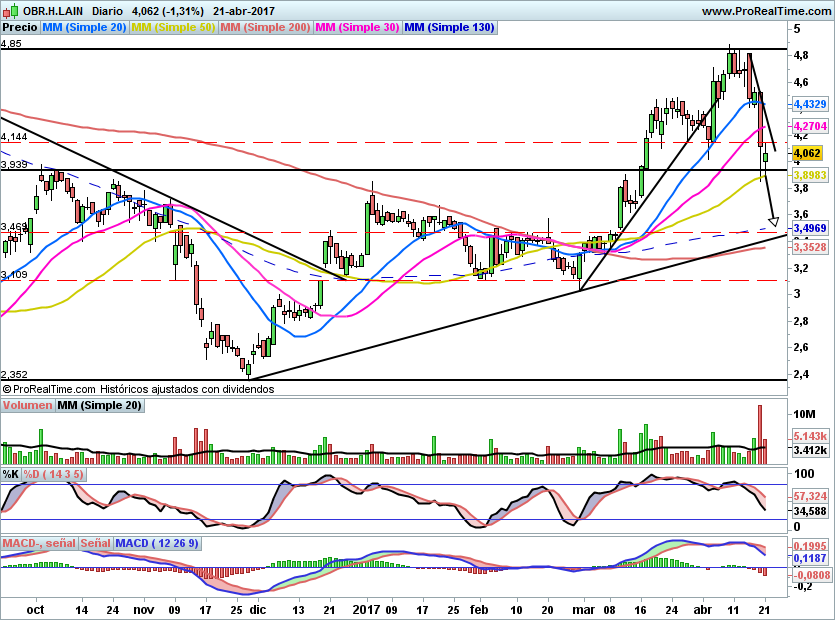Toggle the blue MM (Simple 20) price label

coord(84,28)
